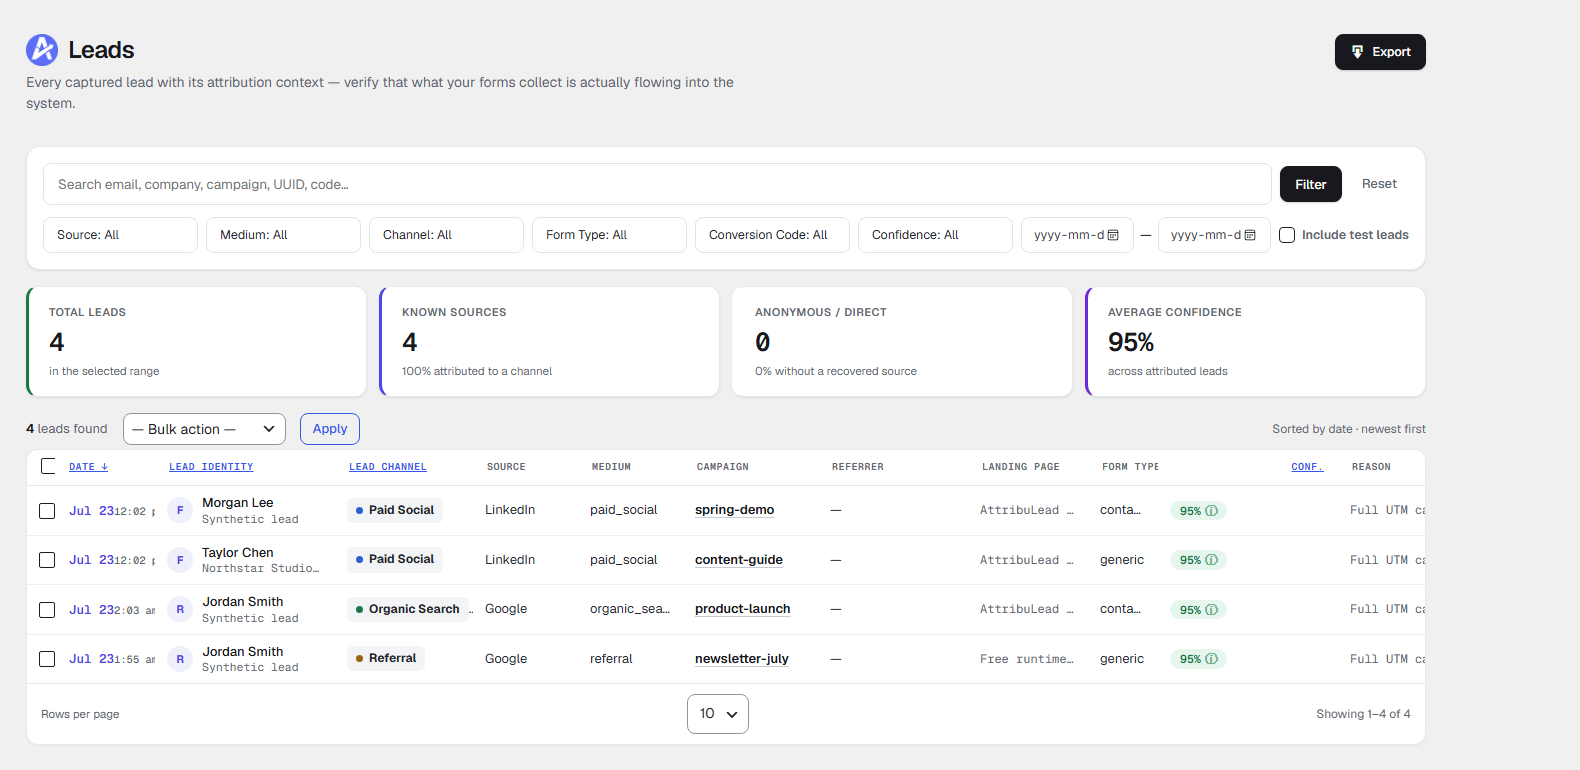Viewport: 1580px width, 770px height.
Task: Click the AttribuLead logo icon beside Leads
Action: coord(42,50)
